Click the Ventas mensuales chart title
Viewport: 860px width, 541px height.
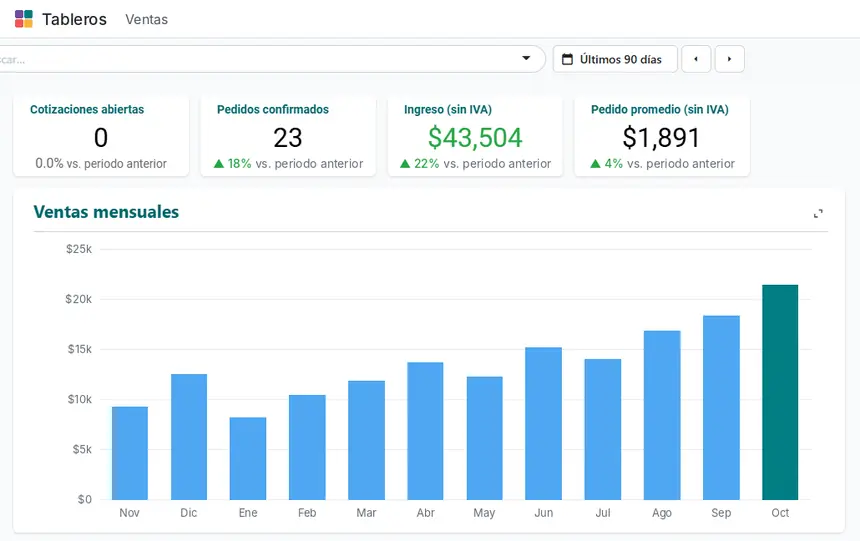coord(106,212)
